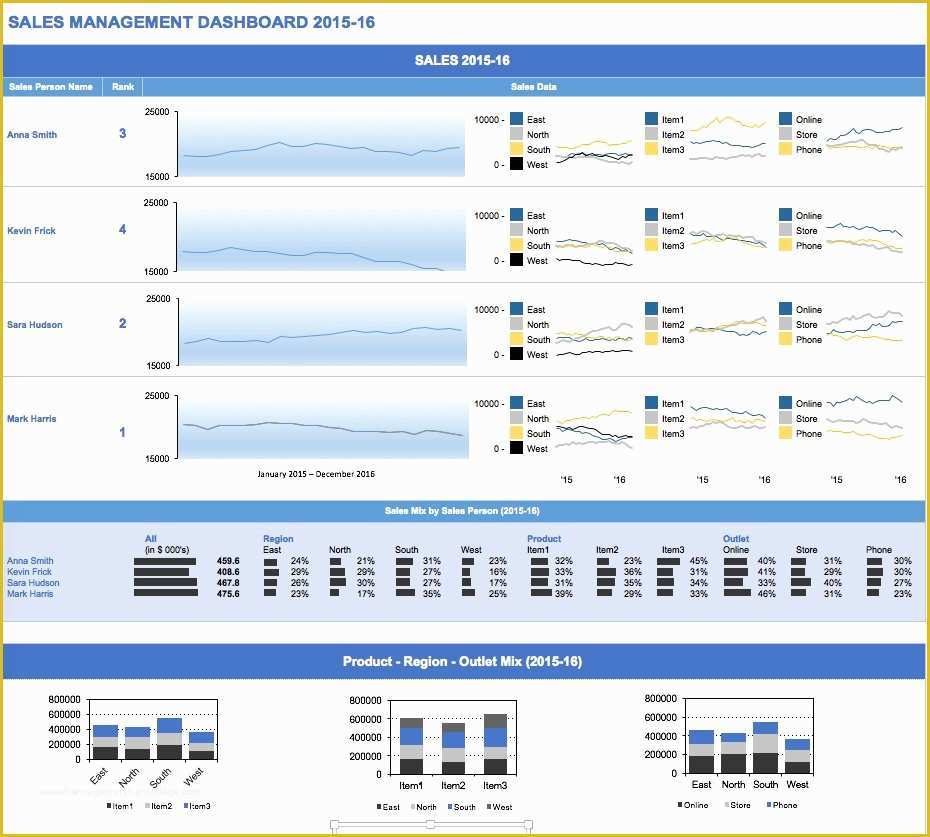930x837 pixels.
Task: Click the yellow South legend swatch in Kevin Frick's row
Action: [x=516, y=245]
